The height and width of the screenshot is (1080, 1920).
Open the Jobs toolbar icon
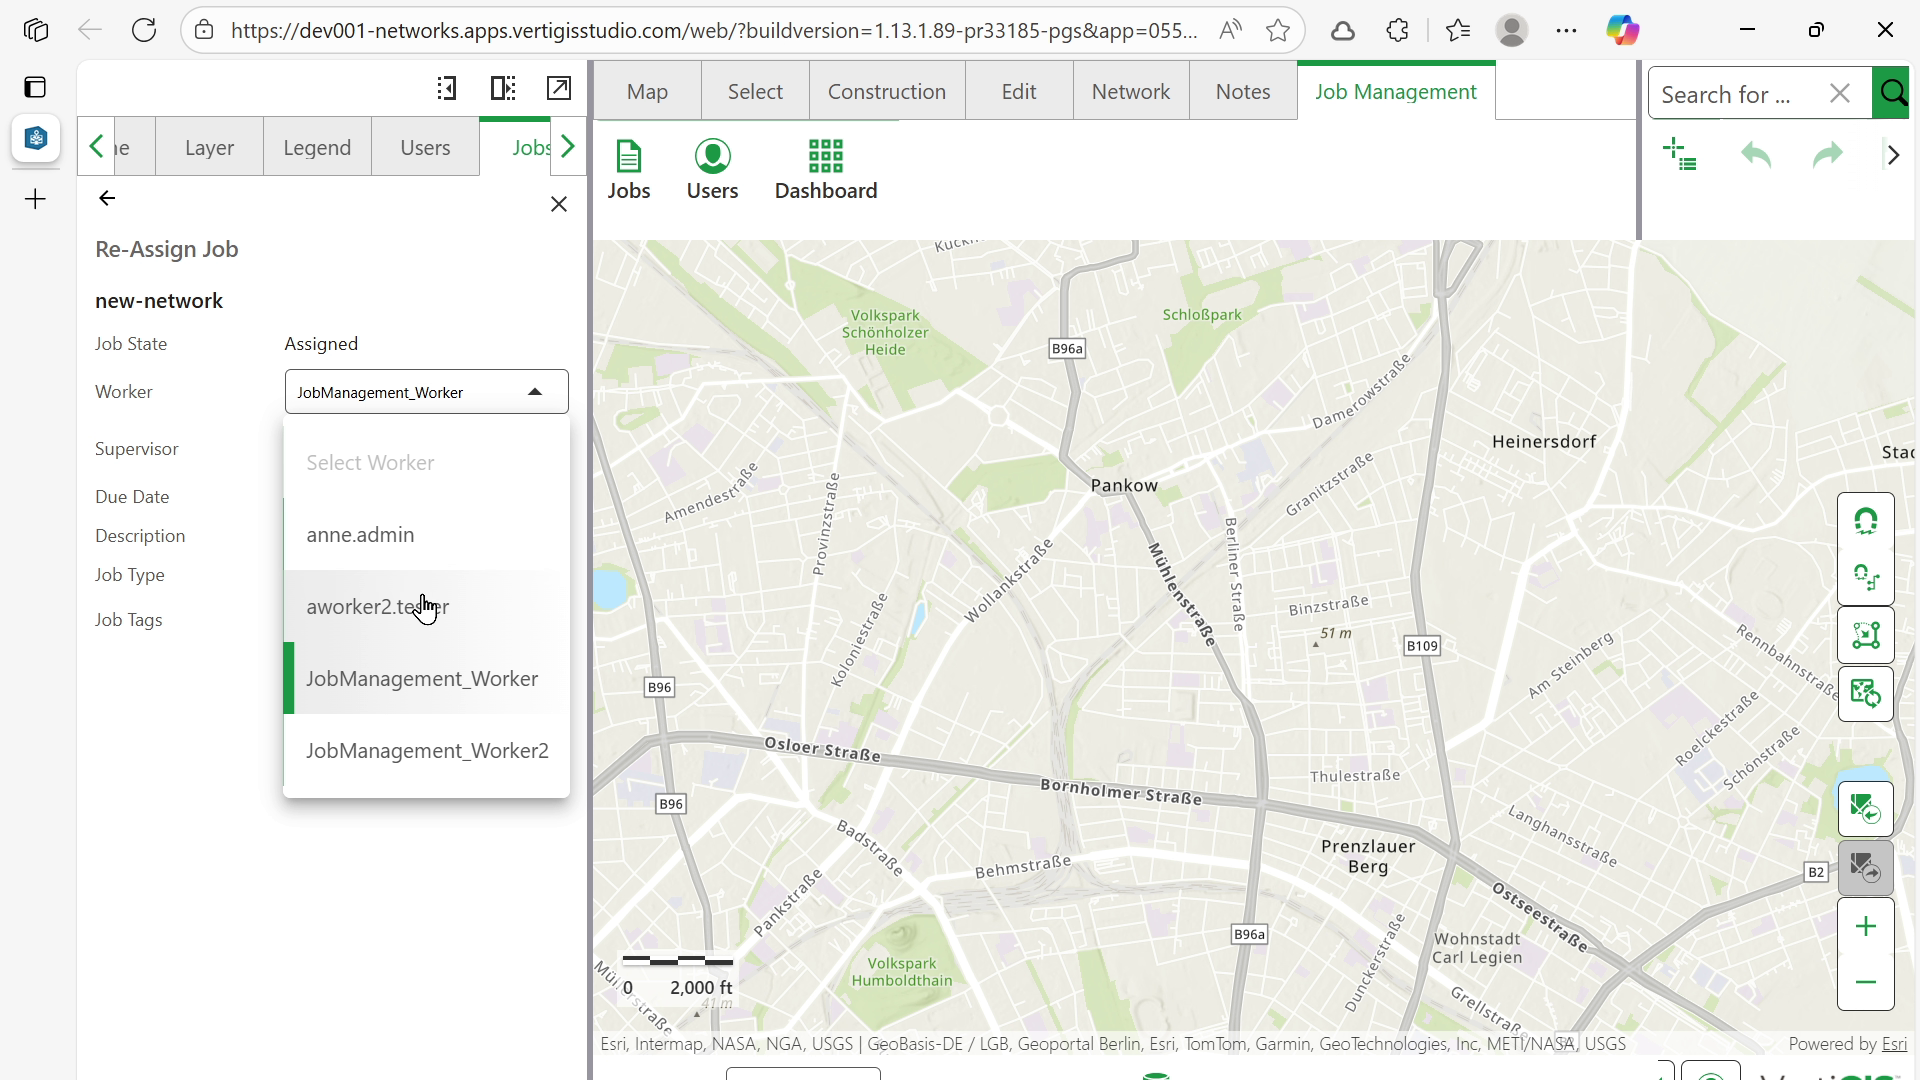click(x=628, y=170)
